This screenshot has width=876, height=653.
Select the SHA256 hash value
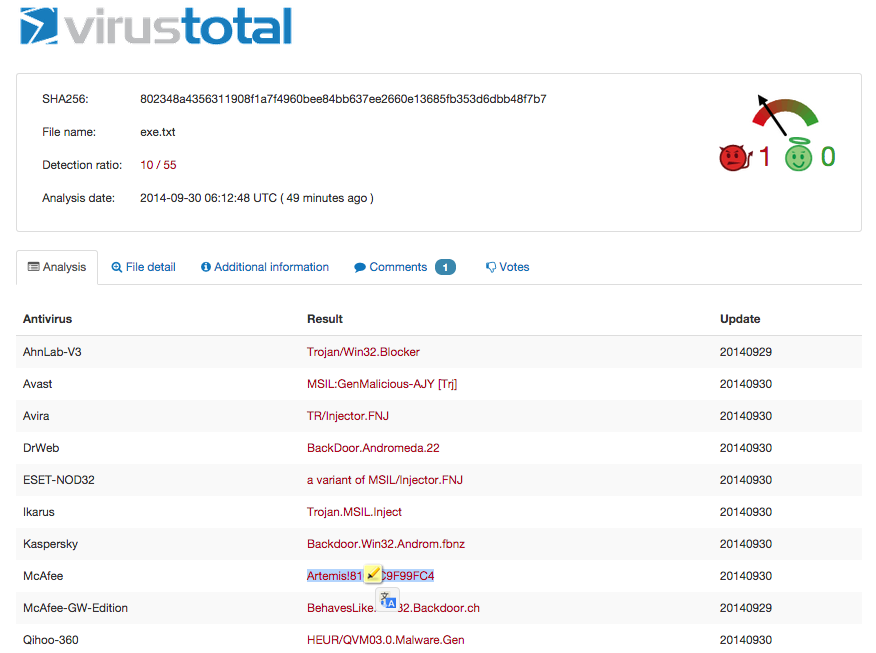[343, 99]
